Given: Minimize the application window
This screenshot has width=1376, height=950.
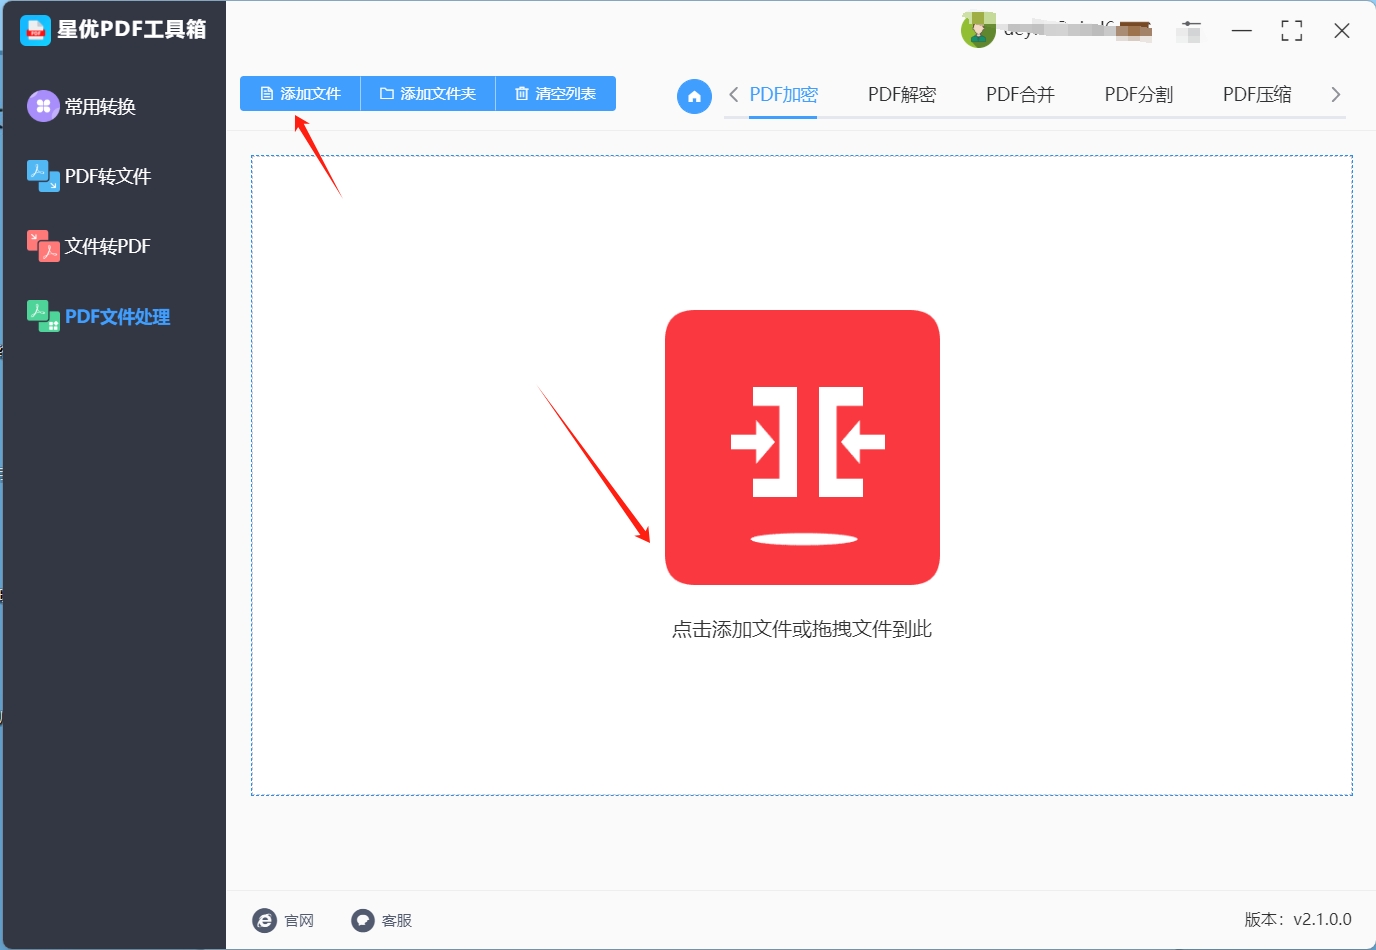Looking at the screenshot, I should (1242, 31).
